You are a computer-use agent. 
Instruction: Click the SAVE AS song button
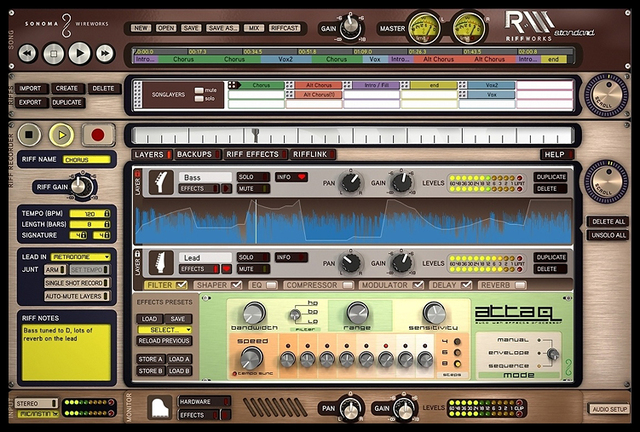(222, 28)
